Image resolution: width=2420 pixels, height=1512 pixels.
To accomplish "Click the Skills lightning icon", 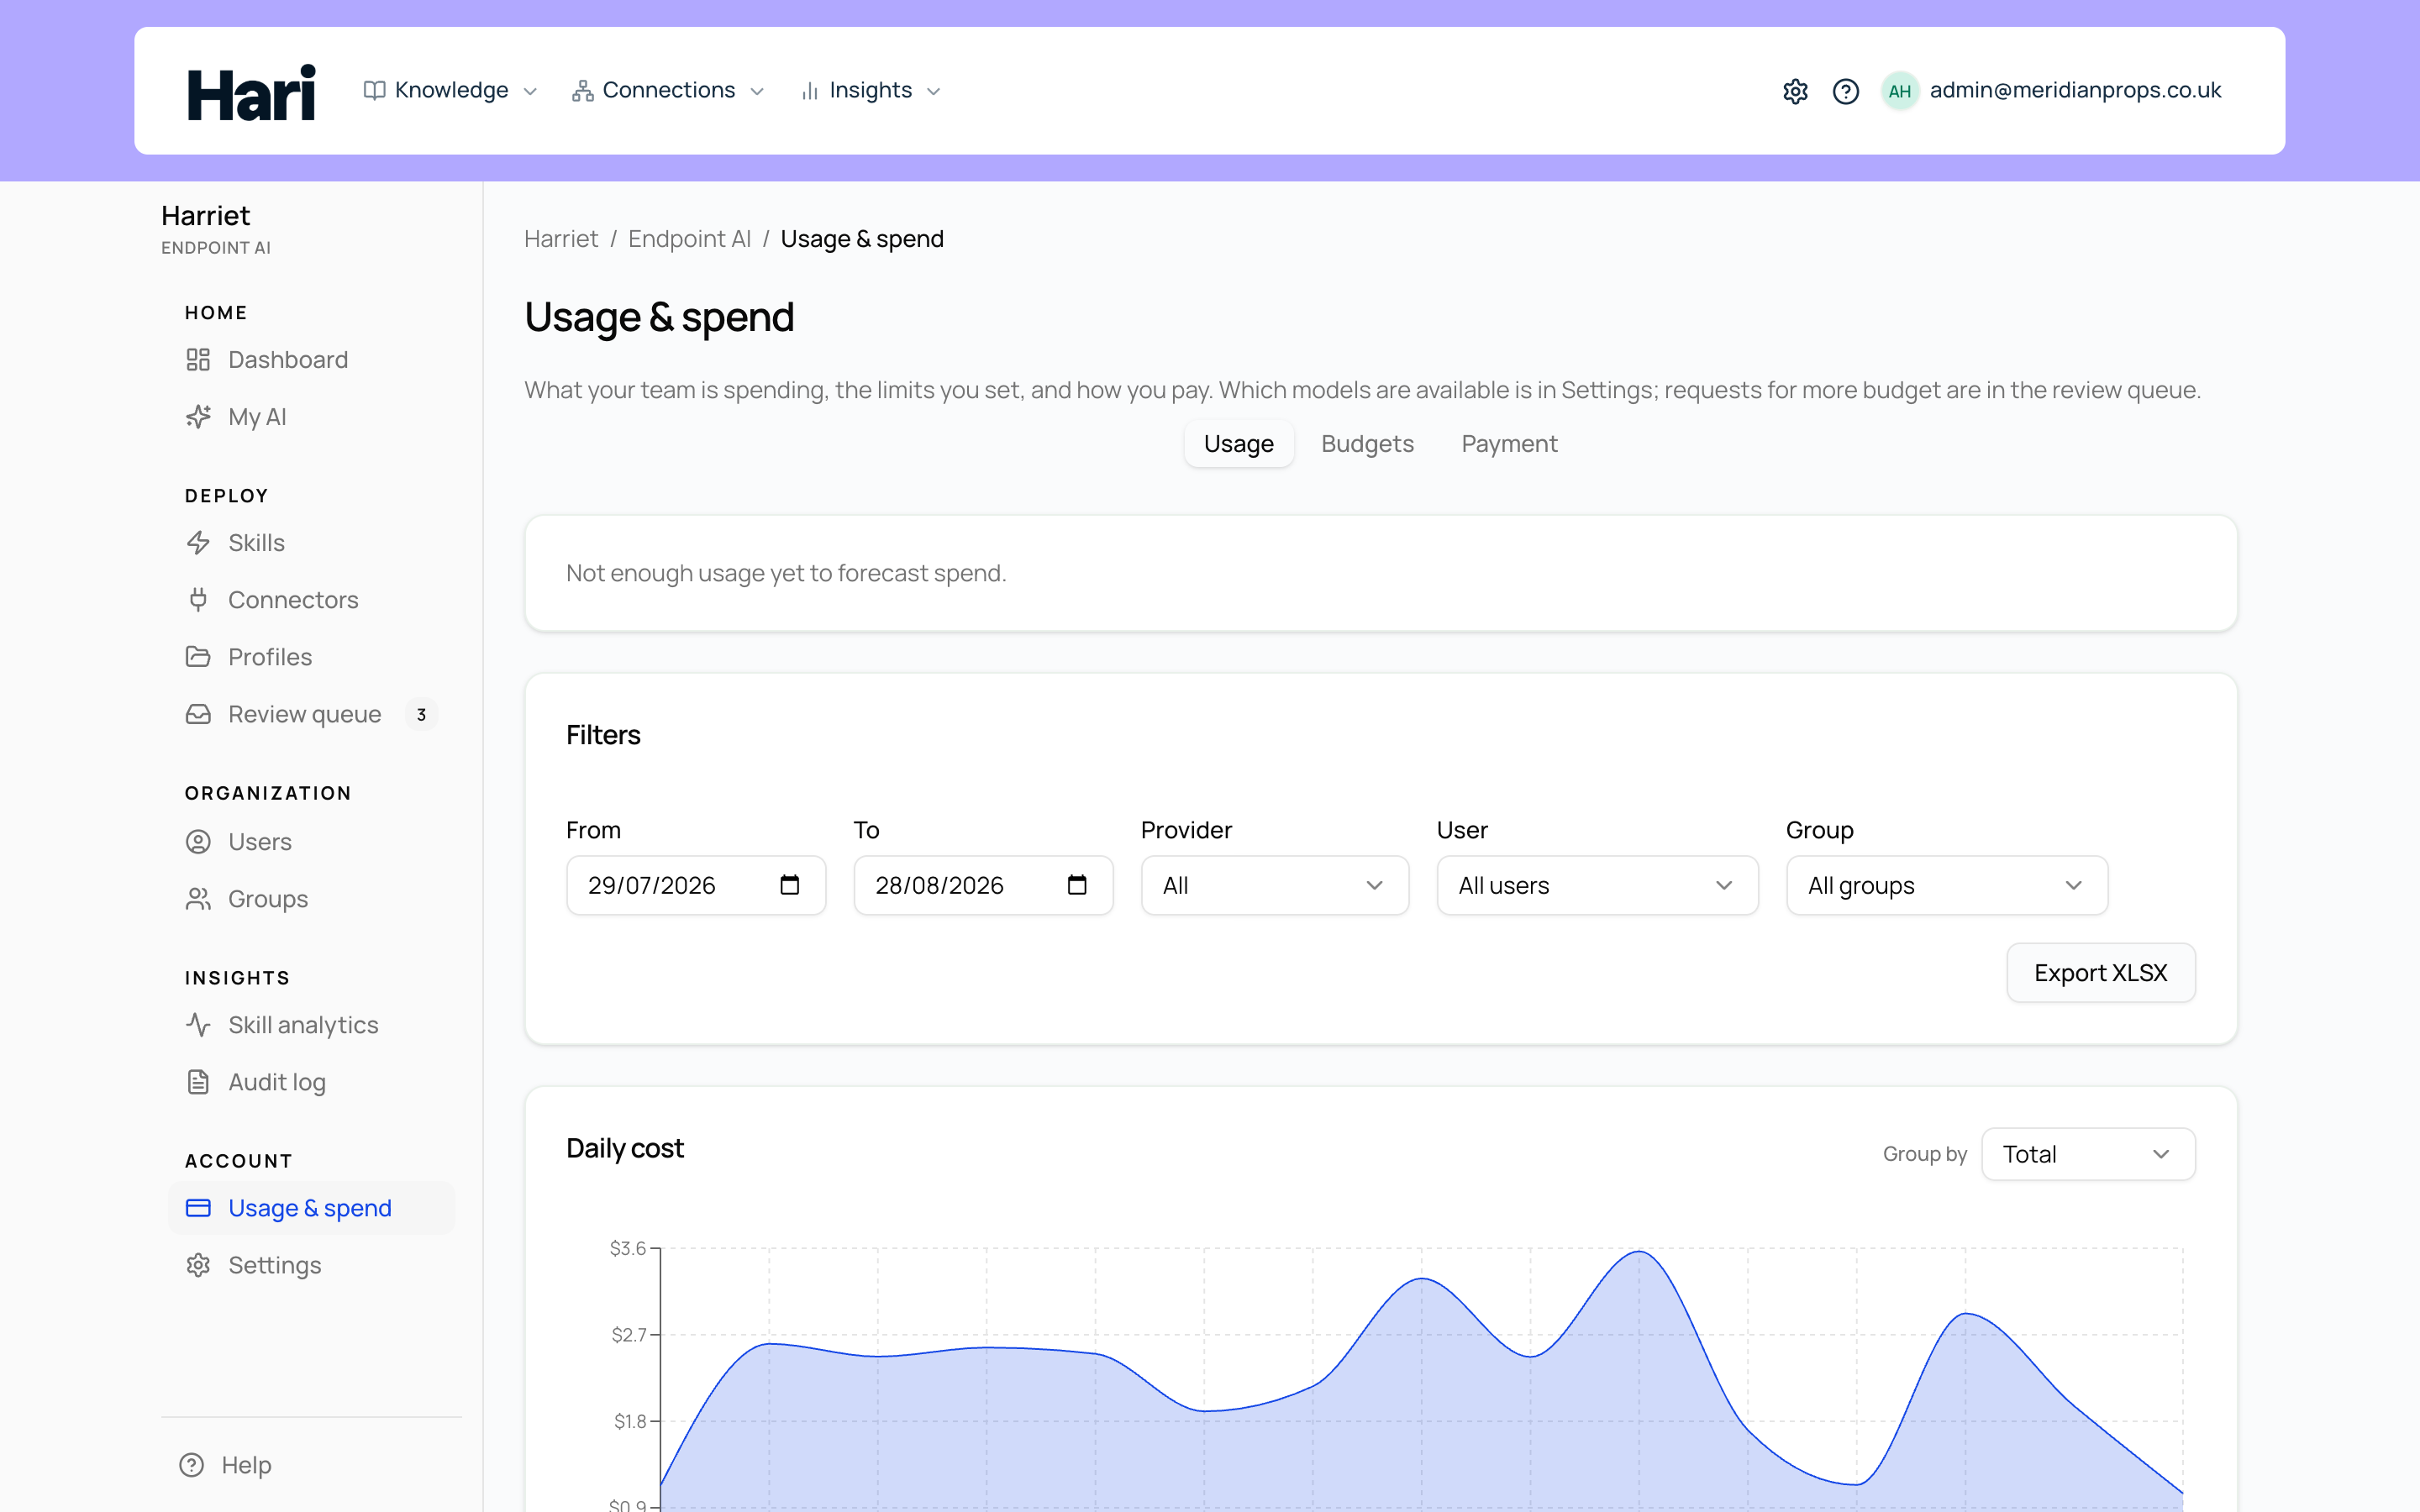I will 198,543.
